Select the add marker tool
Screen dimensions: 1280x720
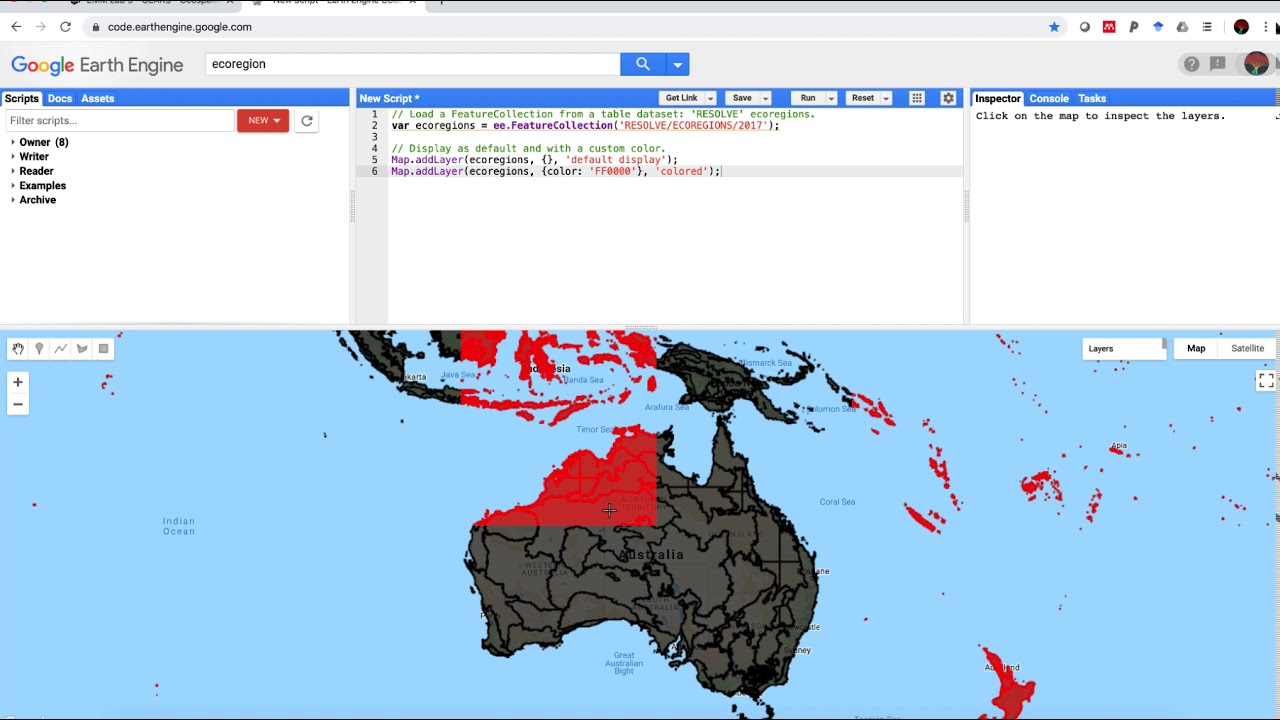pos(39,349)
